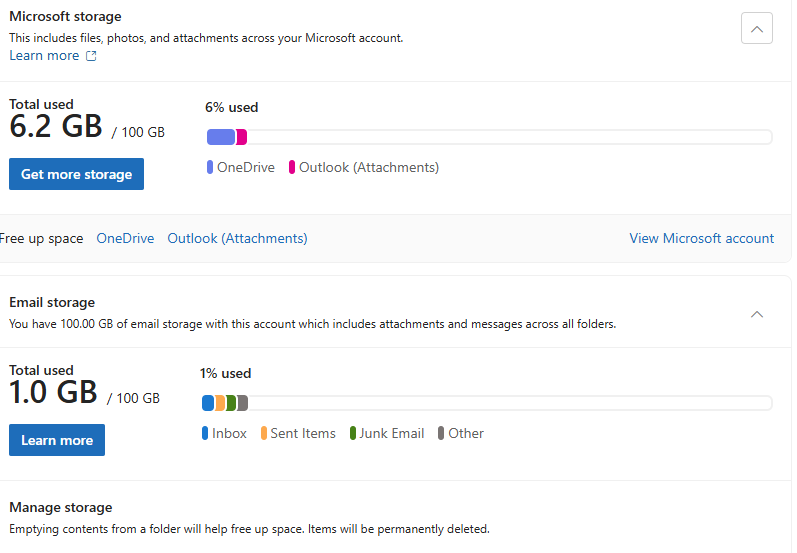Click the 6% used text

coord(232,107)
